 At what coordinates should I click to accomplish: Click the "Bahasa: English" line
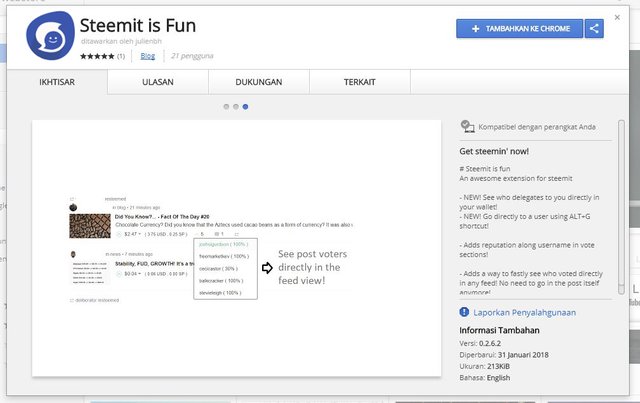click(x=484, y=378)
